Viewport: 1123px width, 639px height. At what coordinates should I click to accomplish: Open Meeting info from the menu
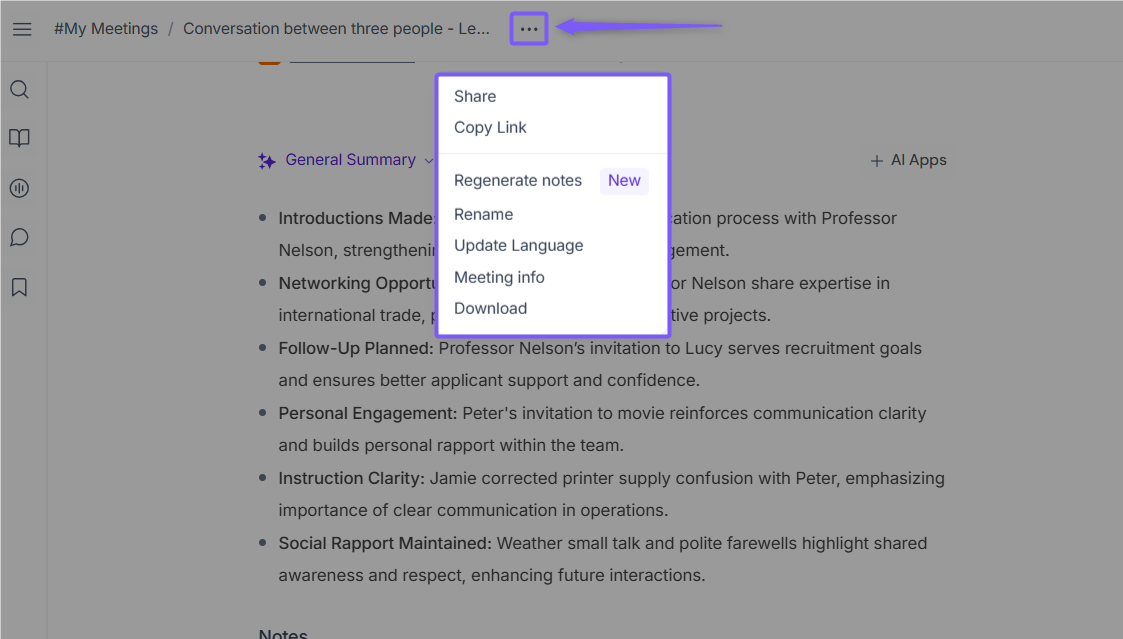pyautogui.click(x=499, y=277)
